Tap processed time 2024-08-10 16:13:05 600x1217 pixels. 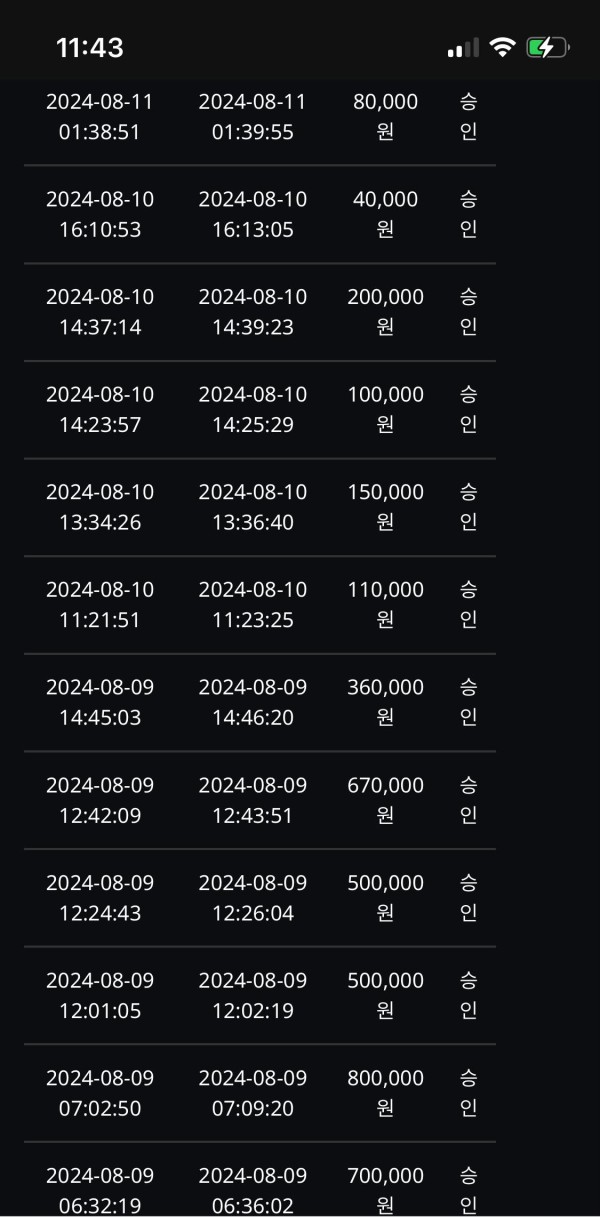pos(253,214)
